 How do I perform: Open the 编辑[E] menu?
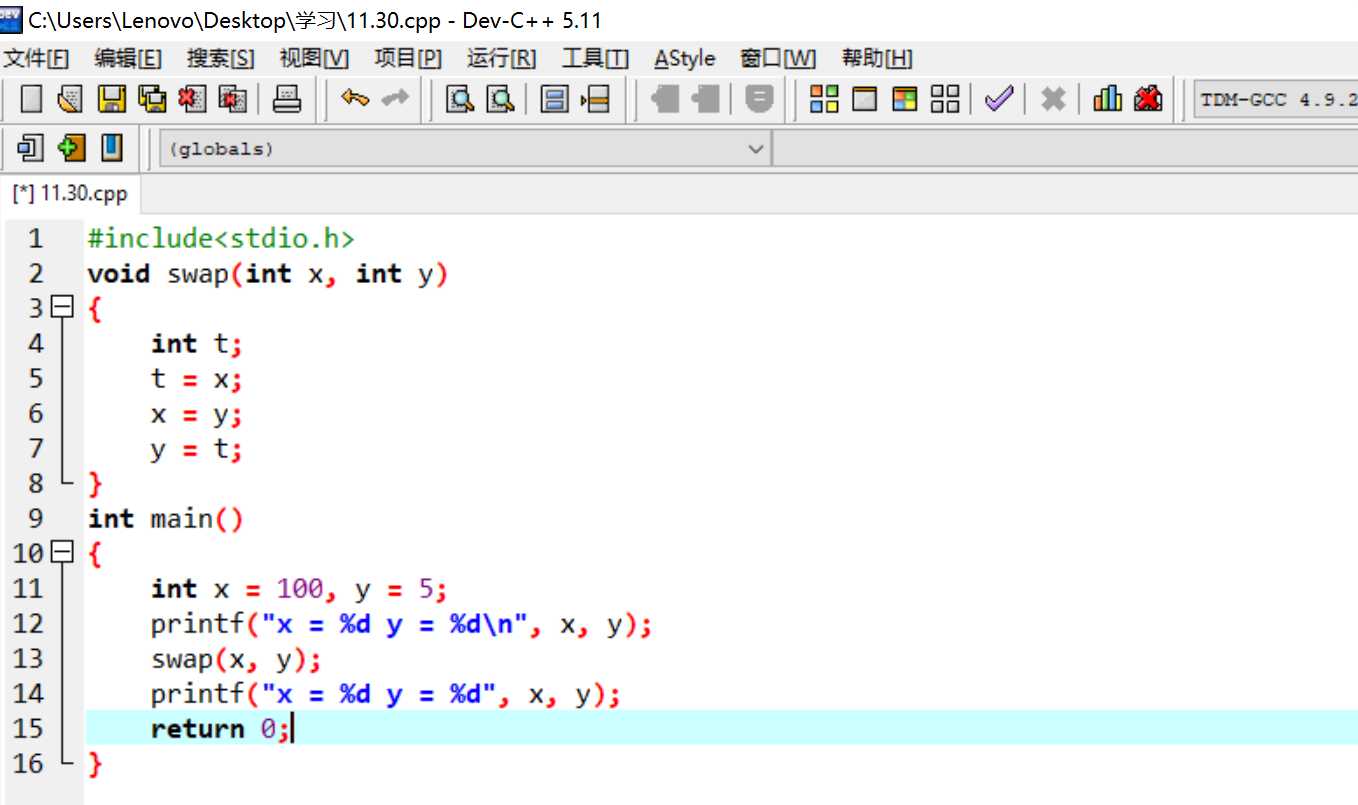point(128,58)
